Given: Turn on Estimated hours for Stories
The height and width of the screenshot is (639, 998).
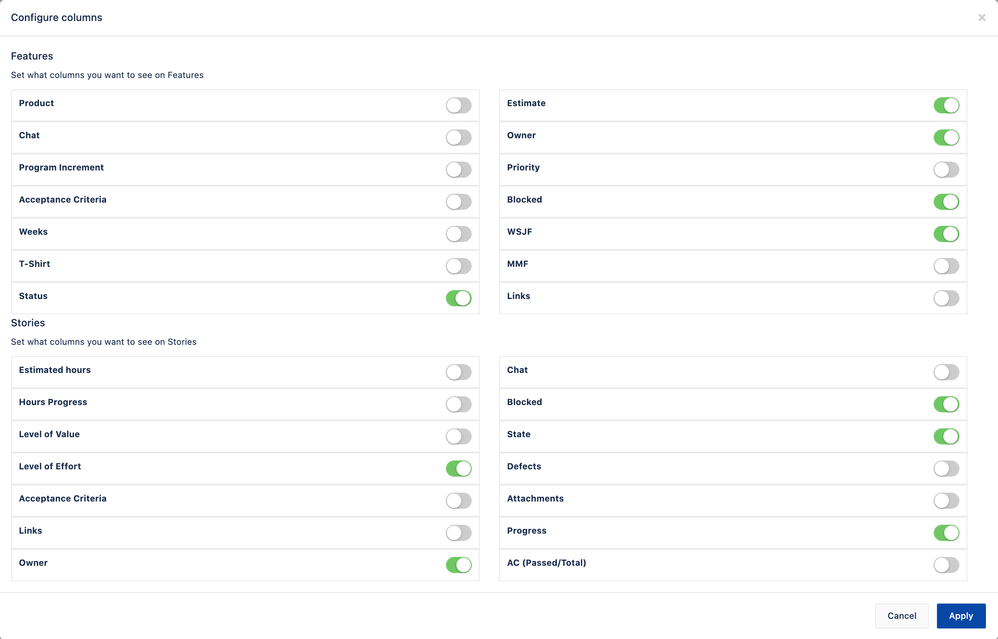Looking at the screenshot, I should [458, 371].
